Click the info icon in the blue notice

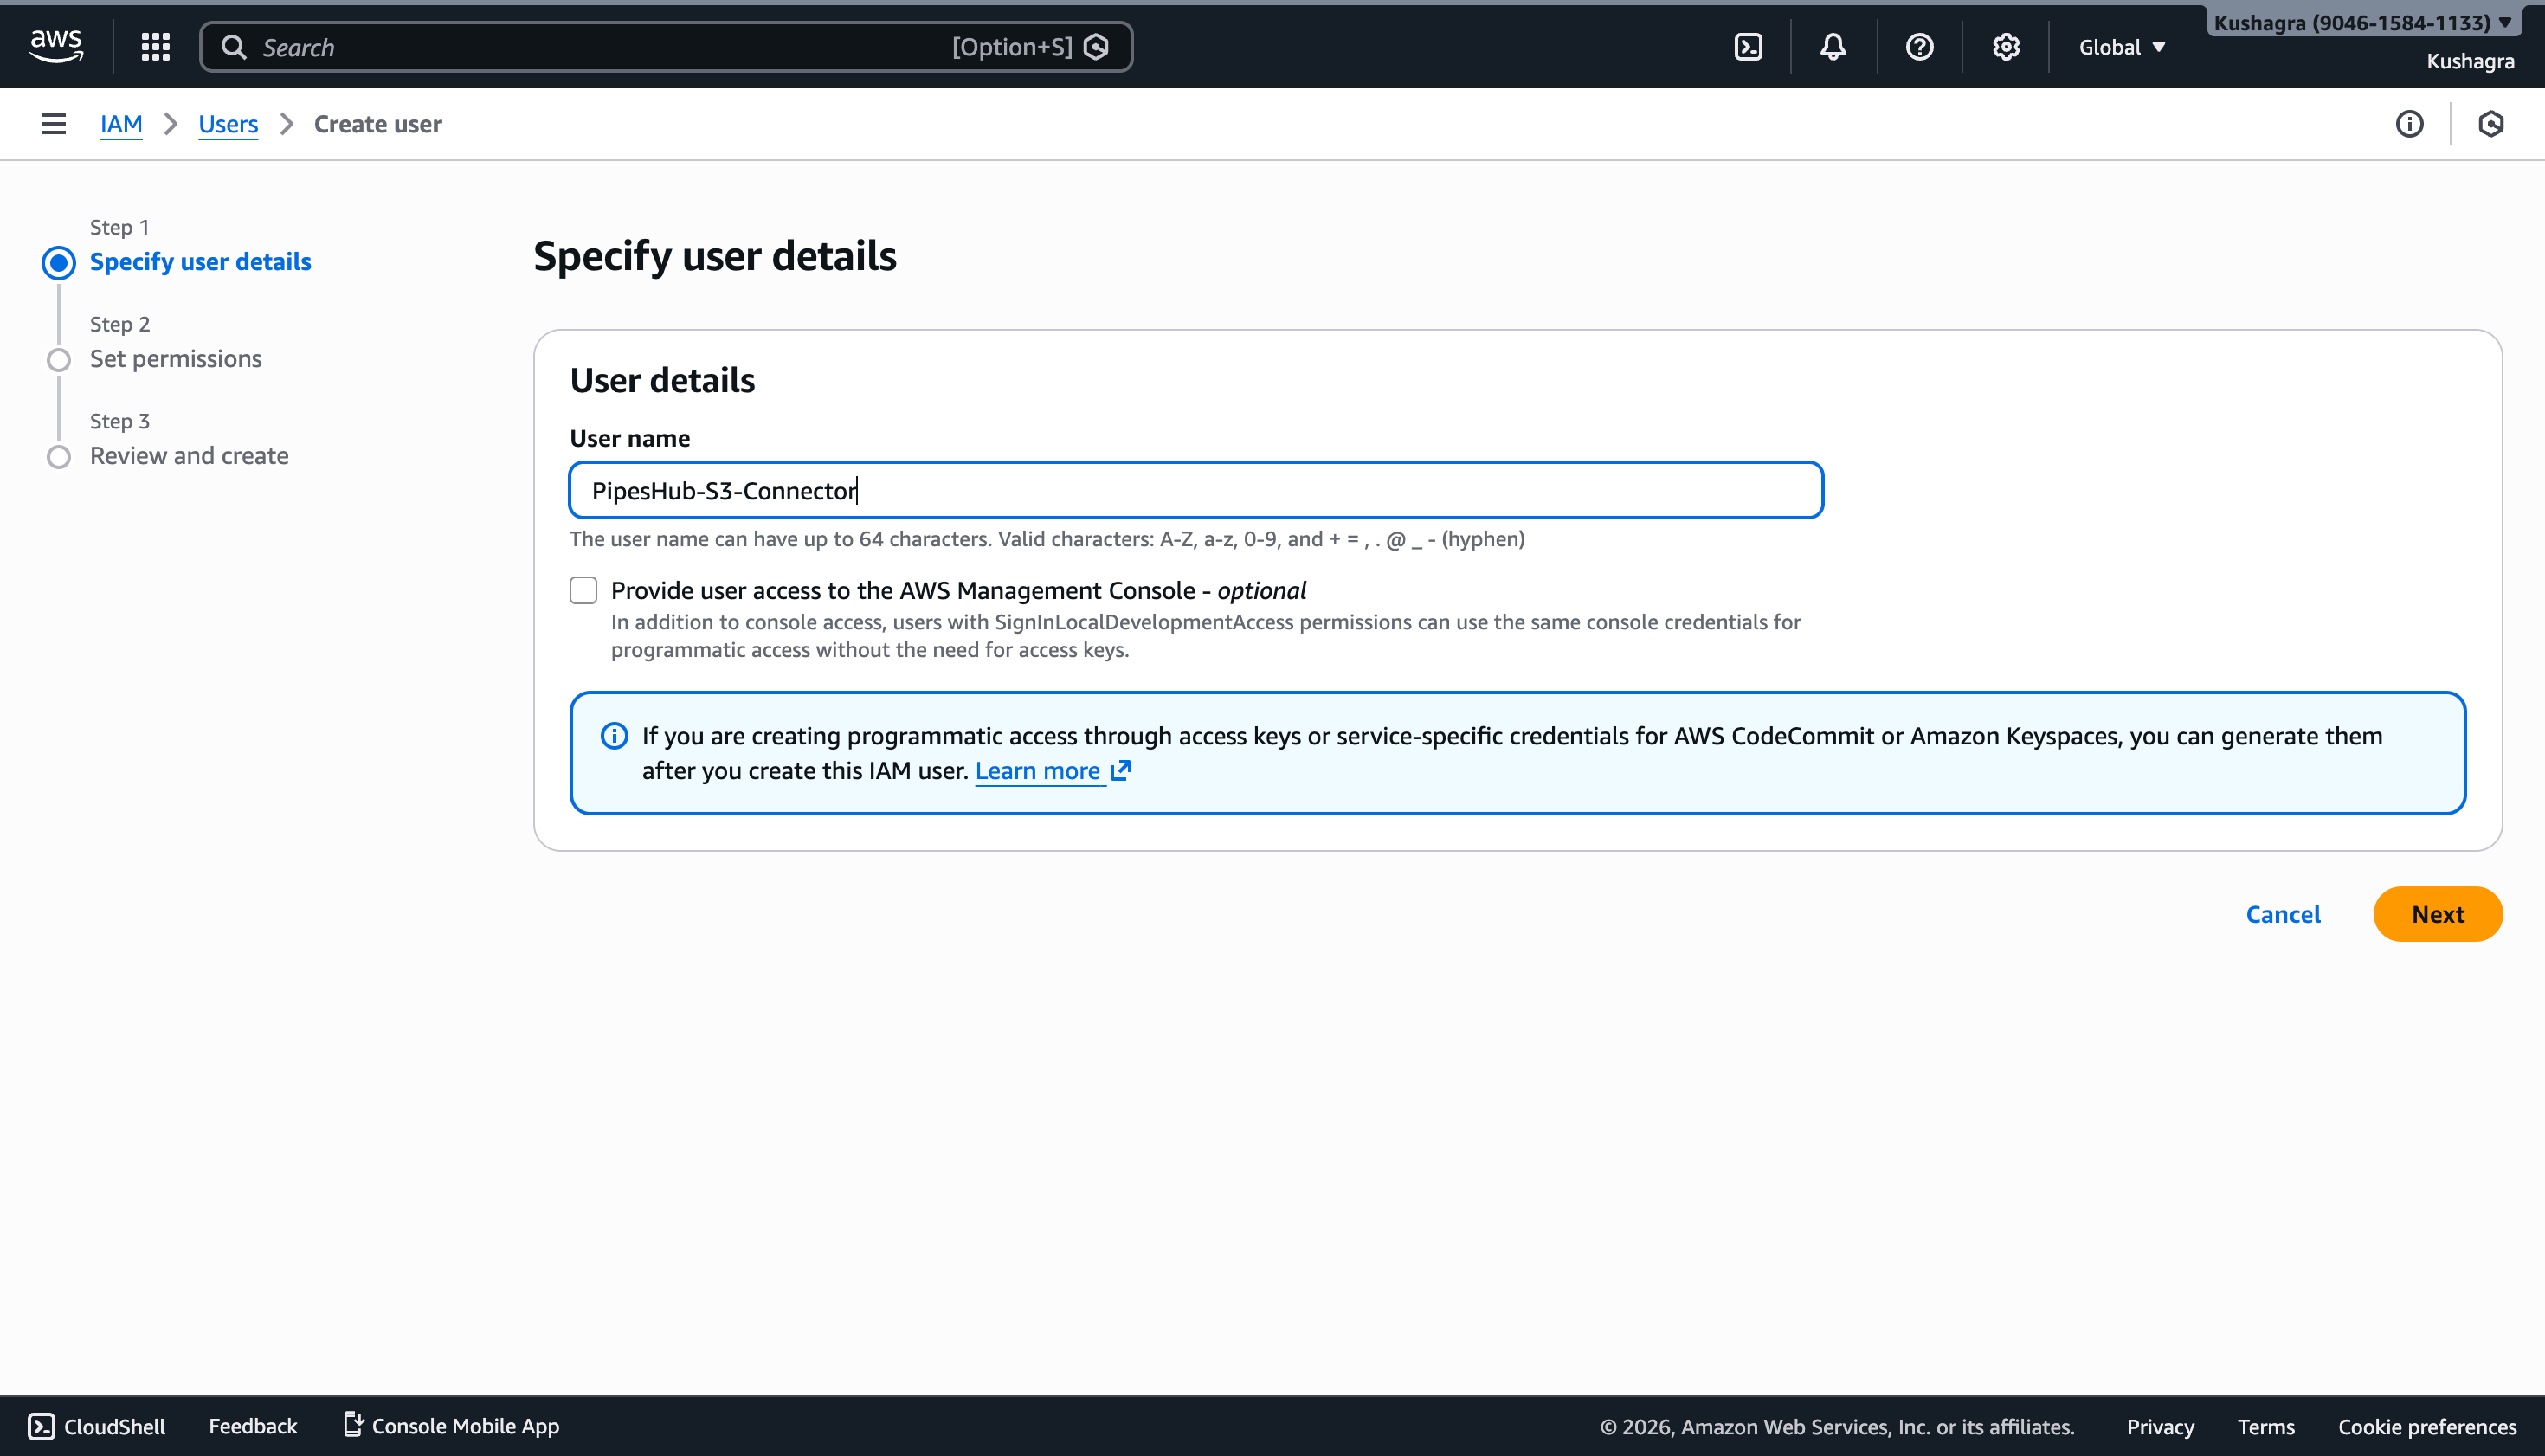pyautogui.click(x=614, y=736)
